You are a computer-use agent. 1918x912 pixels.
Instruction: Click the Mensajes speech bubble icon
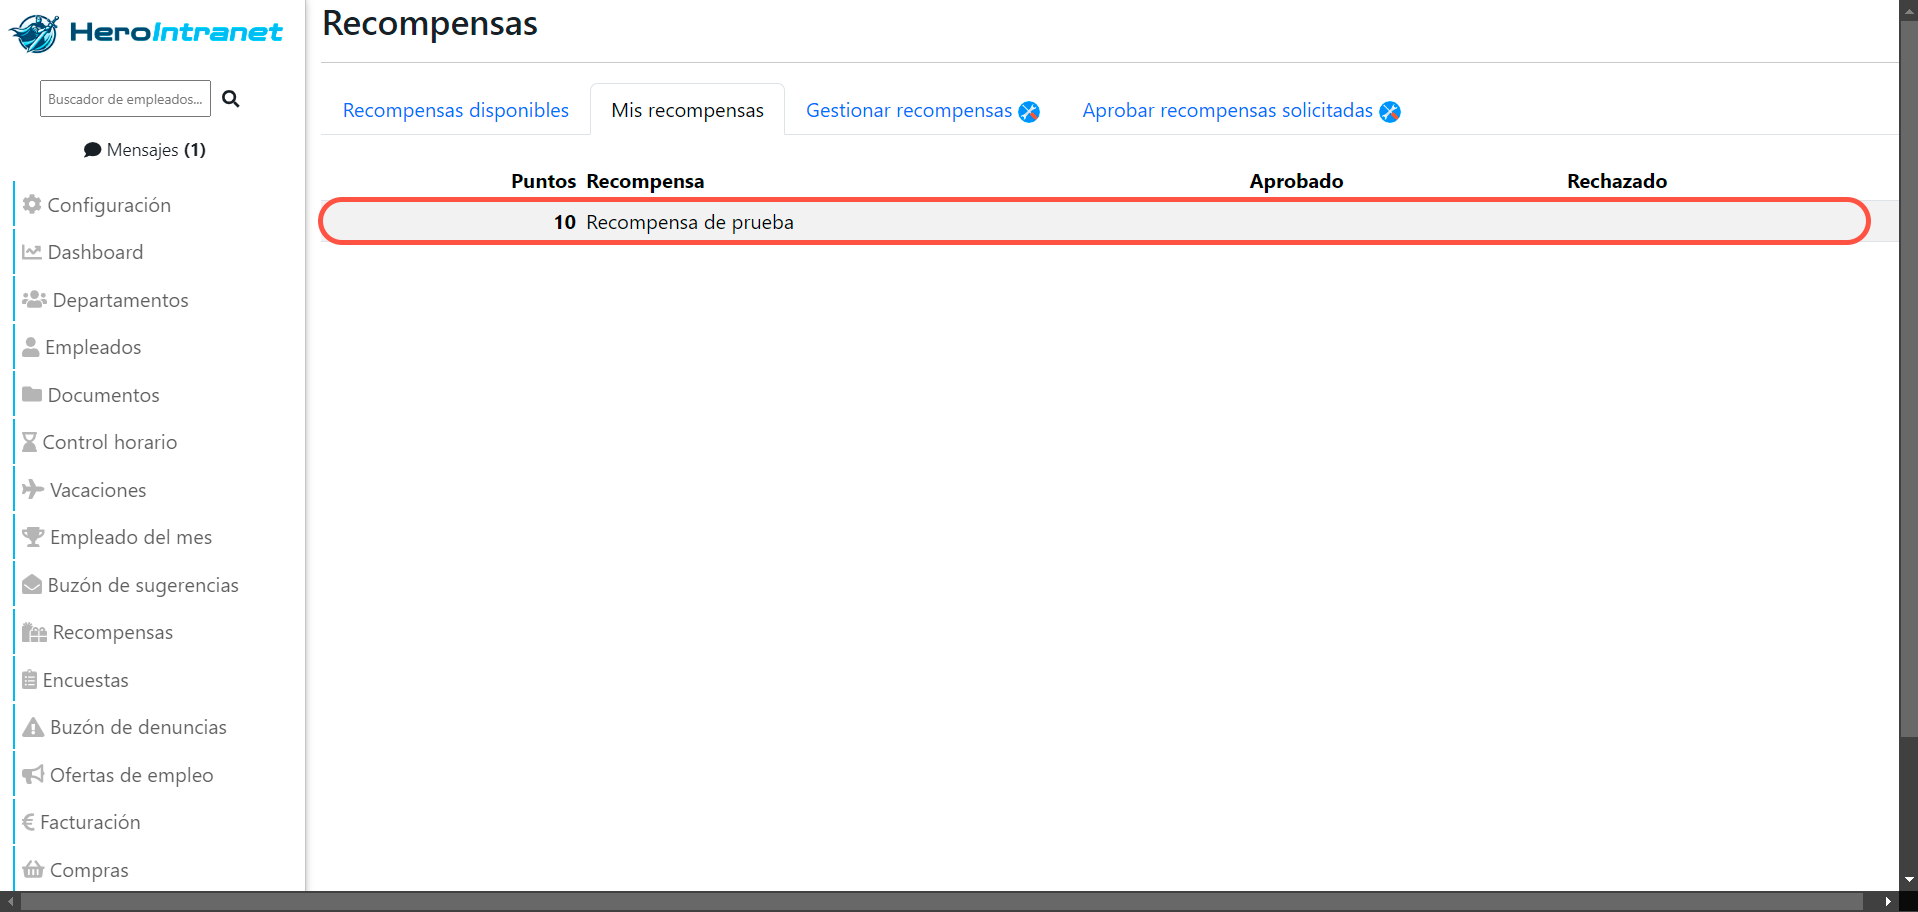(x=92, y=150)
